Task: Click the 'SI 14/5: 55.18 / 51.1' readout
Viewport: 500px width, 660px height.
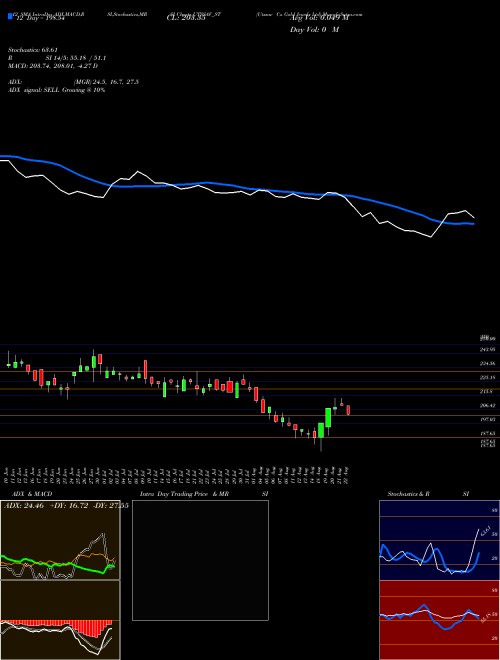Action: point(75,58)
